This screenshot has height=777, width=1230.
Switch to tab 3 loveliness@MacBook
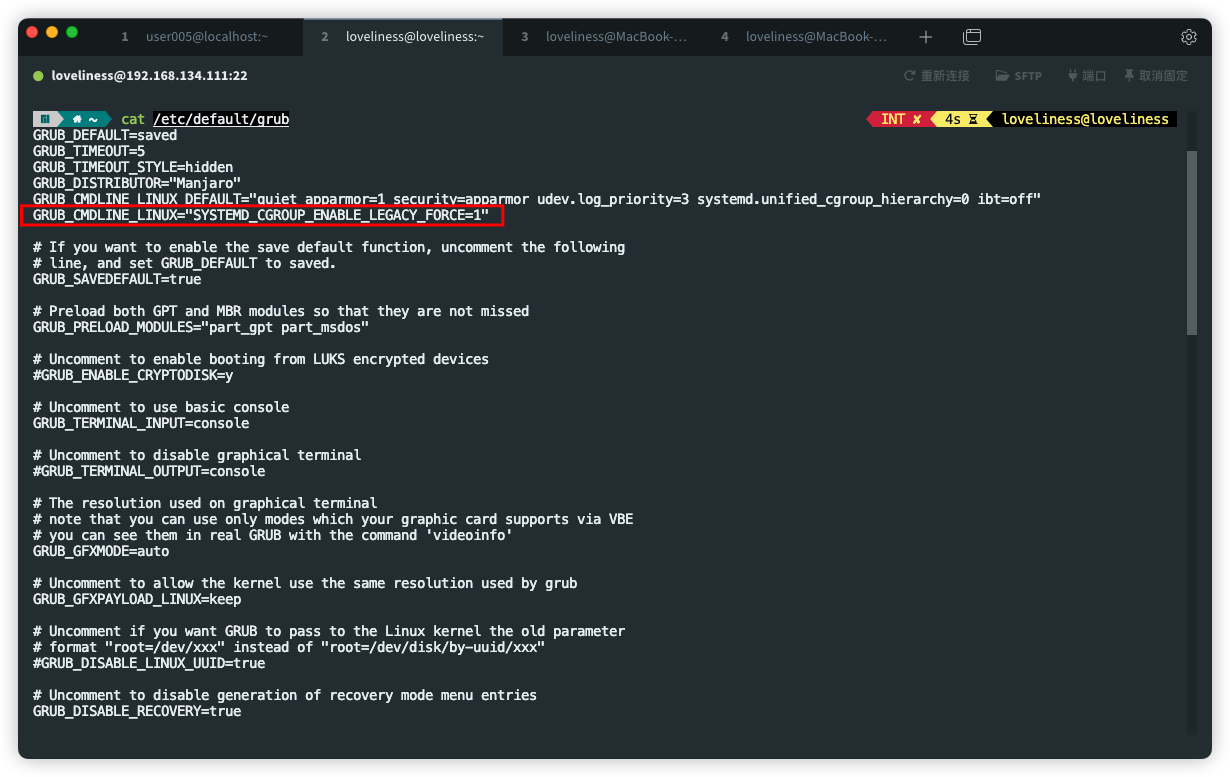pyautogui.click(x=603, y=37)
